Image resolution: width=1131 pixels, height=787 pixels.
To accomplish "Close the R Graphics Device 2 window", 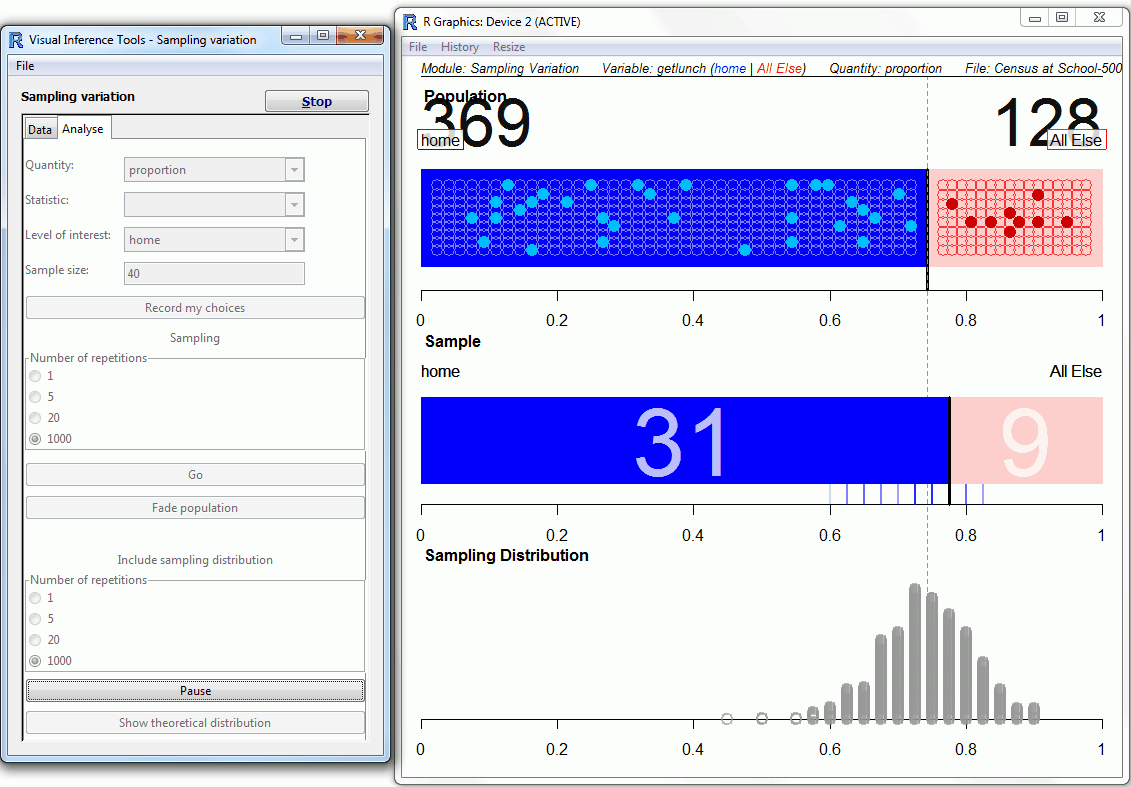I will click(1098, 17).
